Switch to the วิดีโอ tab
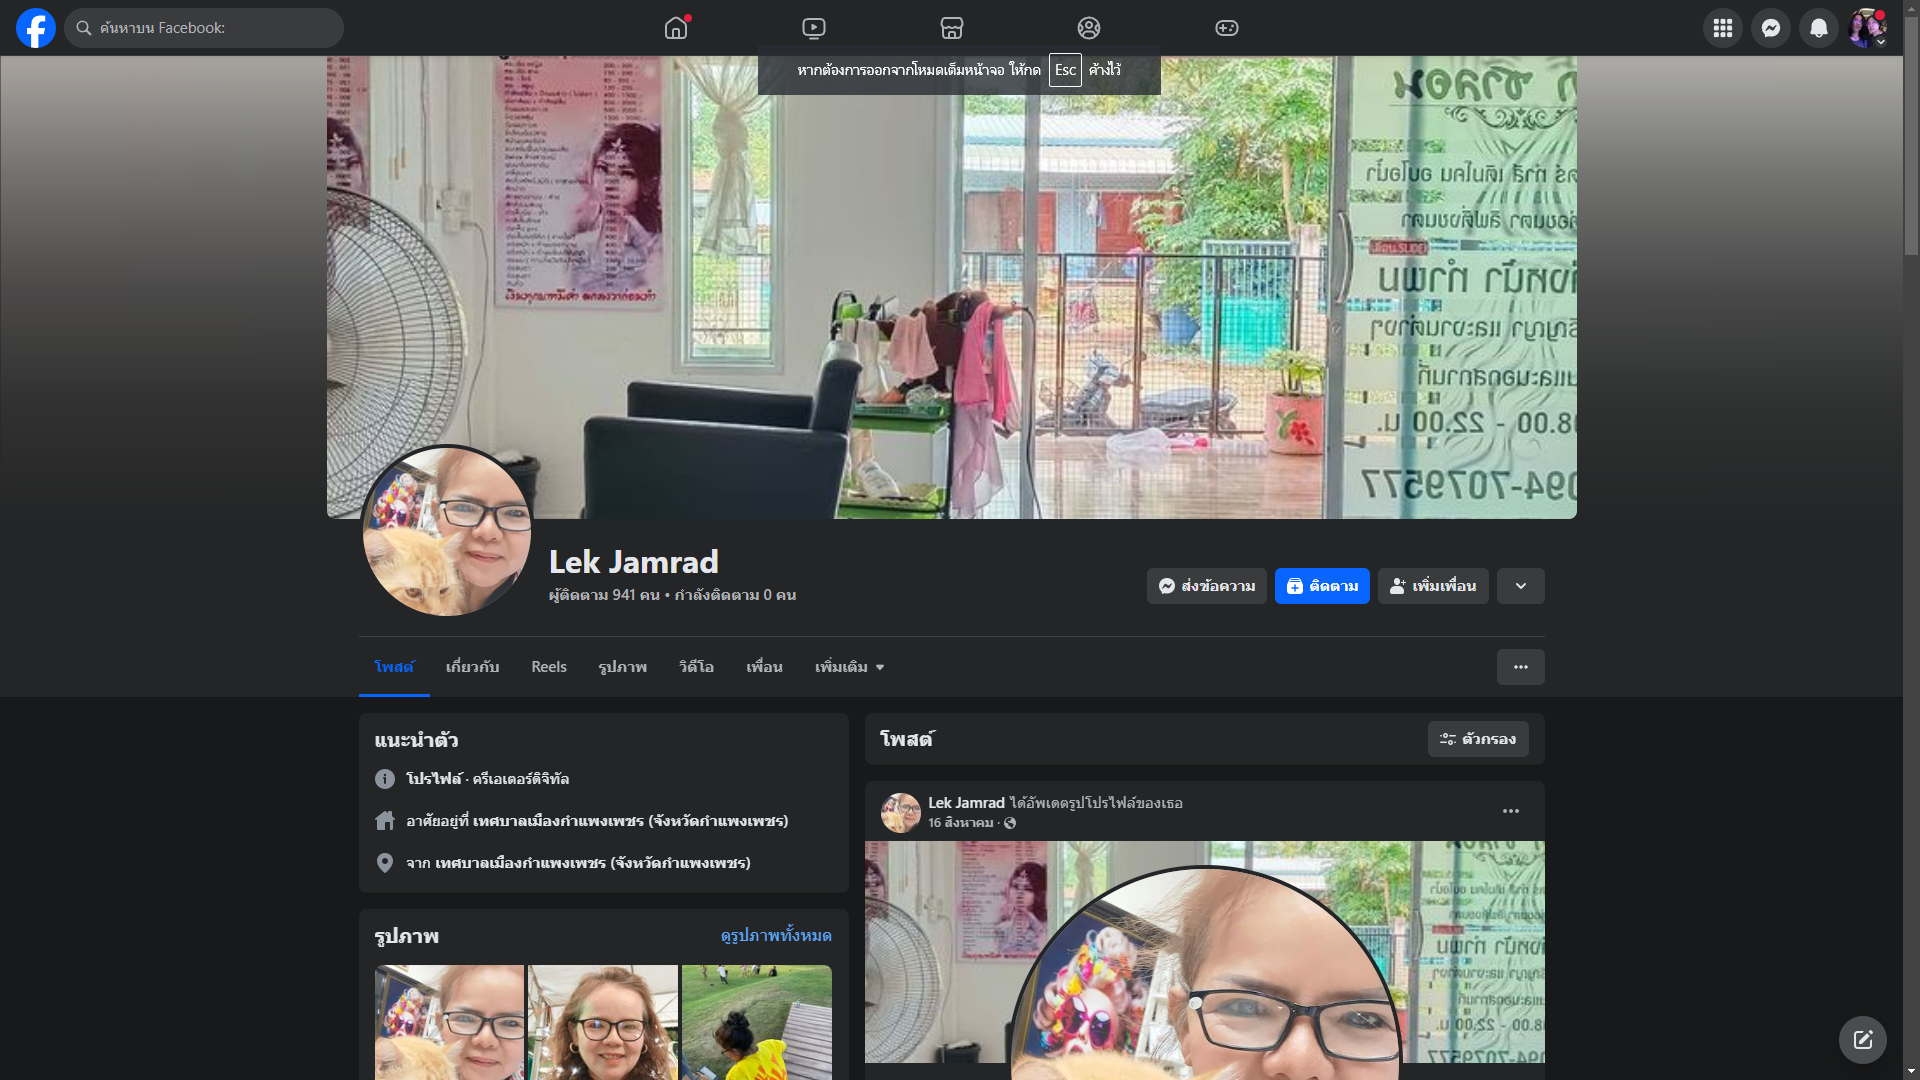1920x1080 pixels. 696,667
